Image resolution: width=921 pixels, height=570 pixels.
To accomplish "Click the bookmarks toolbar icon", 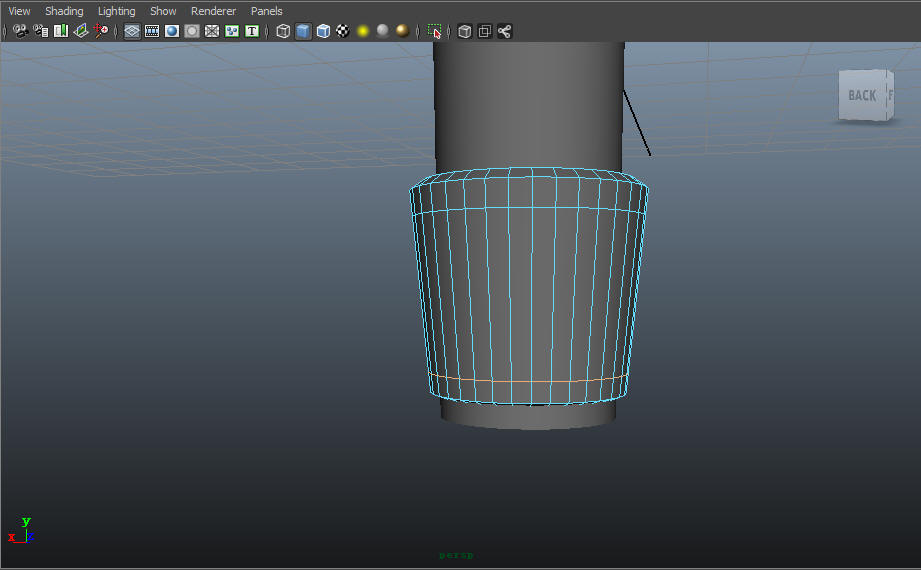I will click(x=60, y=31).
